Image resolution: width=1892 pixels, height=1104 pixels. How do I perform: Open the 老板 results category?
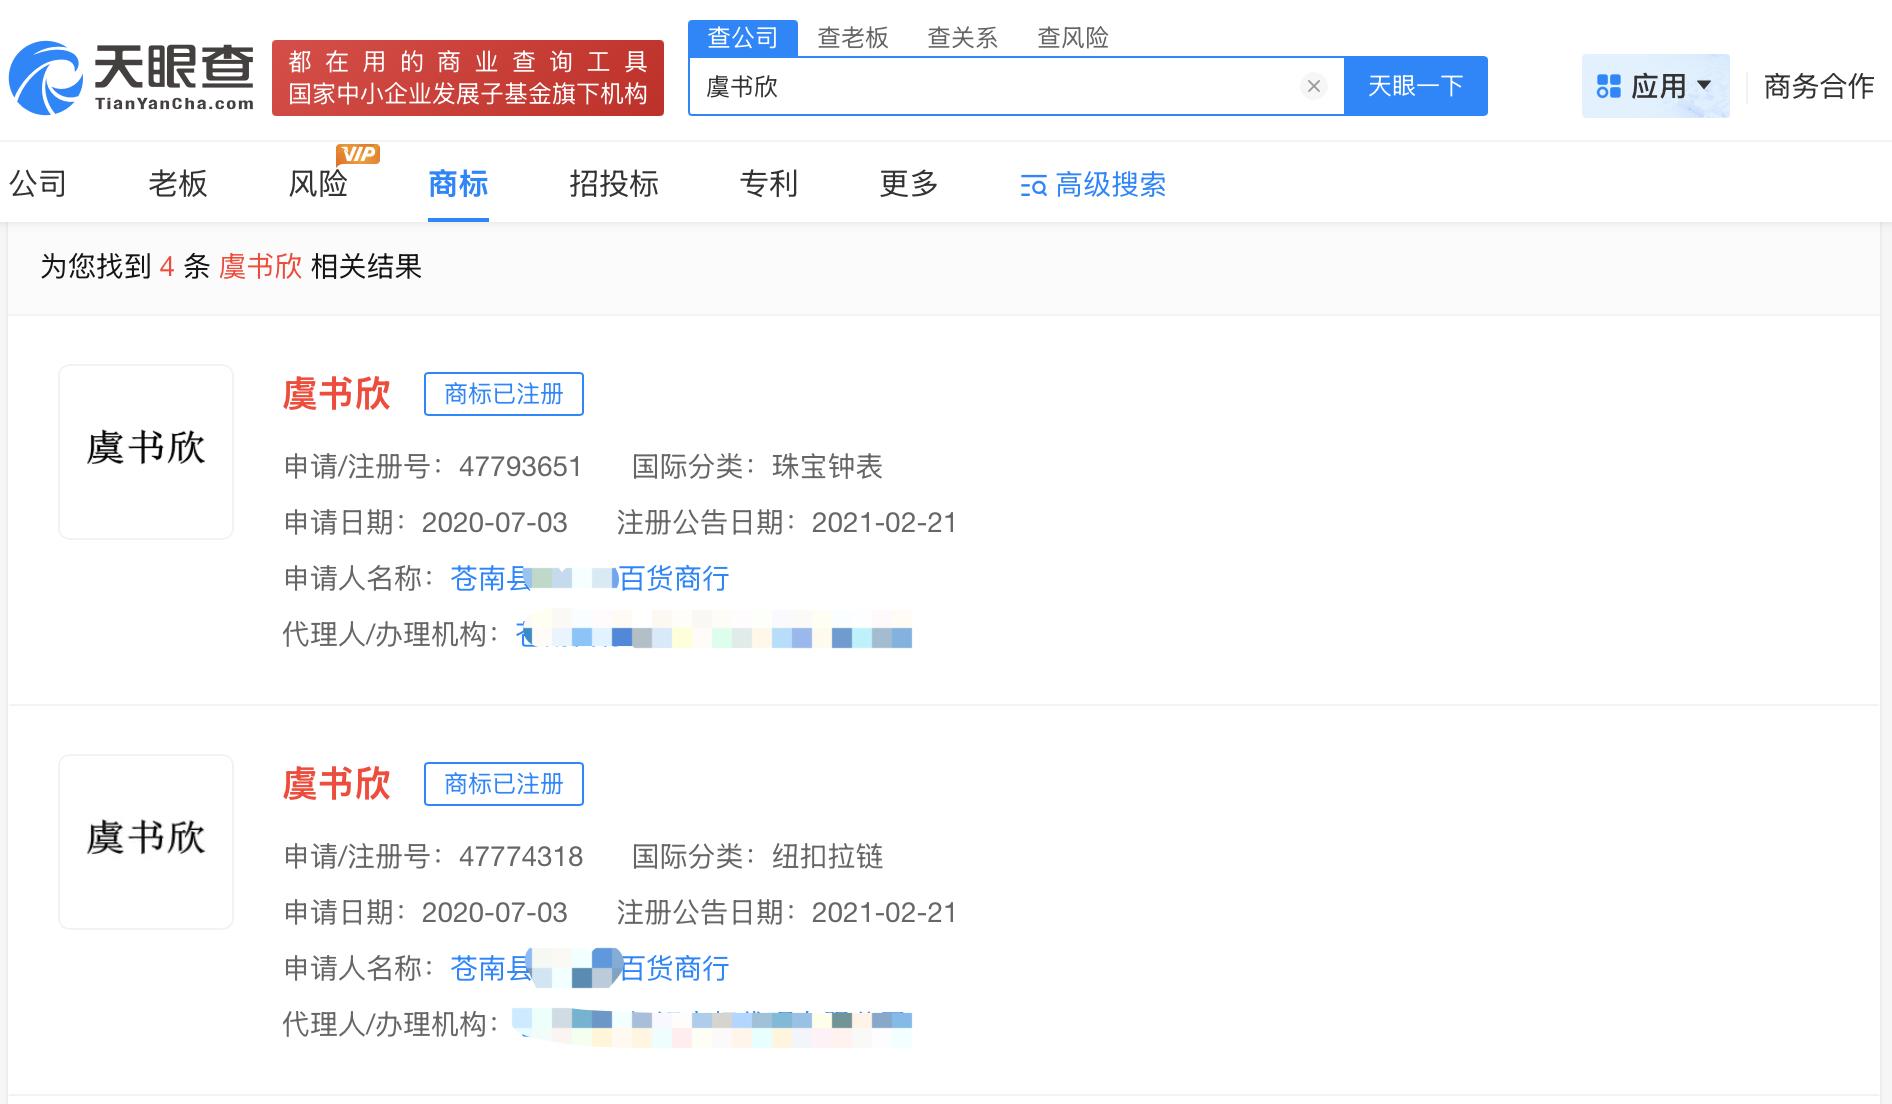pos(178,184)
